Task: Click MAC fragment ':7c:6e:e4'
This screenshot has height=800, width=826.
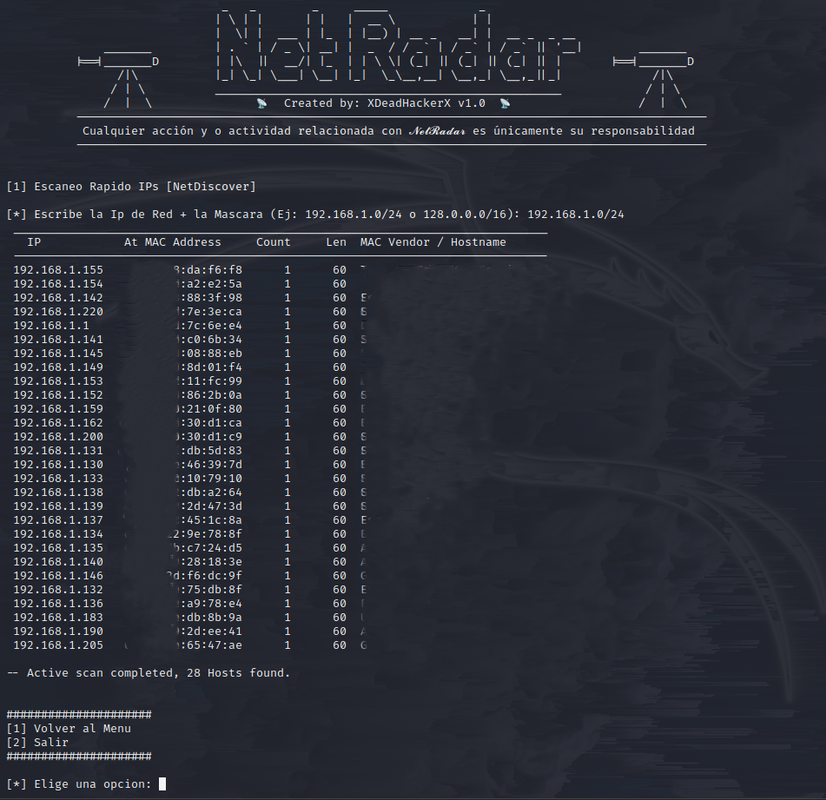Action: (x=211, y=325)
